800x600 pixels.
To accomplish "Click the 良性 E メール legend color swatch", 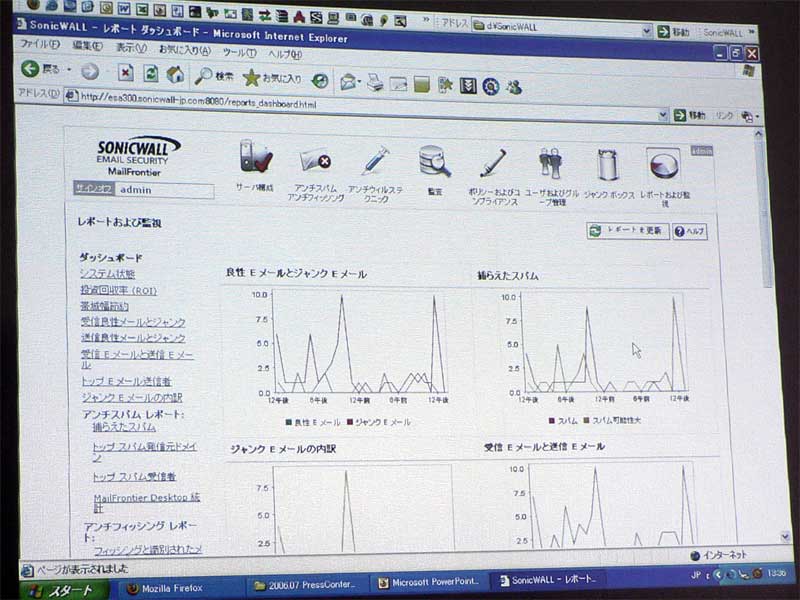I will (289, 422).
